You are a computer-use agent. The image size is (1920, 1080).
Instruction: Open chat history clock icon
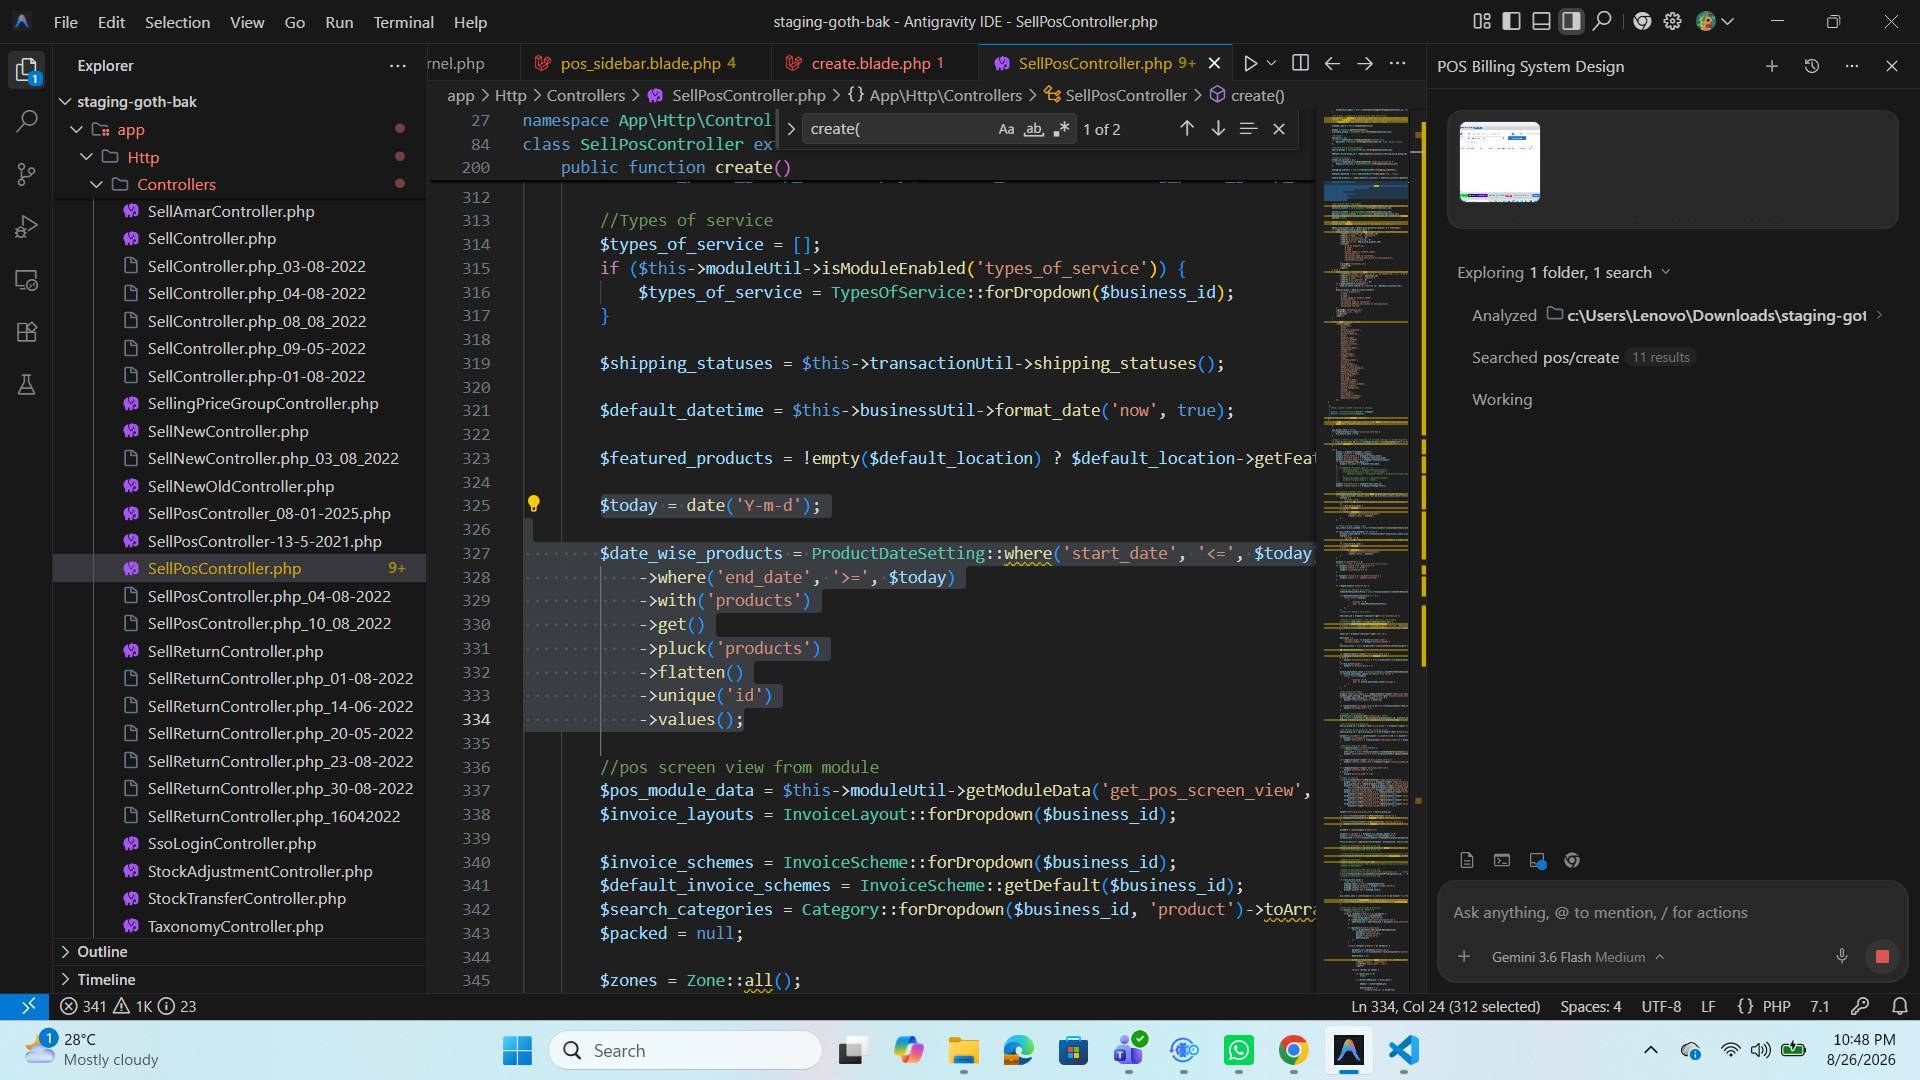[x=1812, y=66]
